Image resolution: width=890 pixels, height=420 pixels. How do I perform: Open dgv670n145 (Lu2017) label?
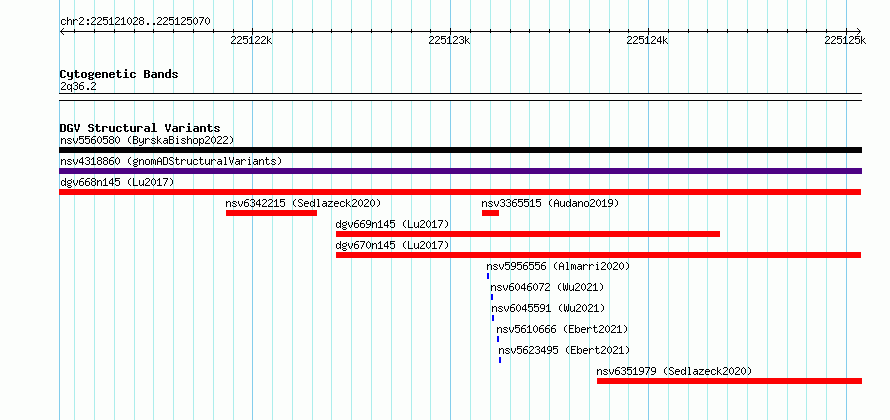click(392, 245)
